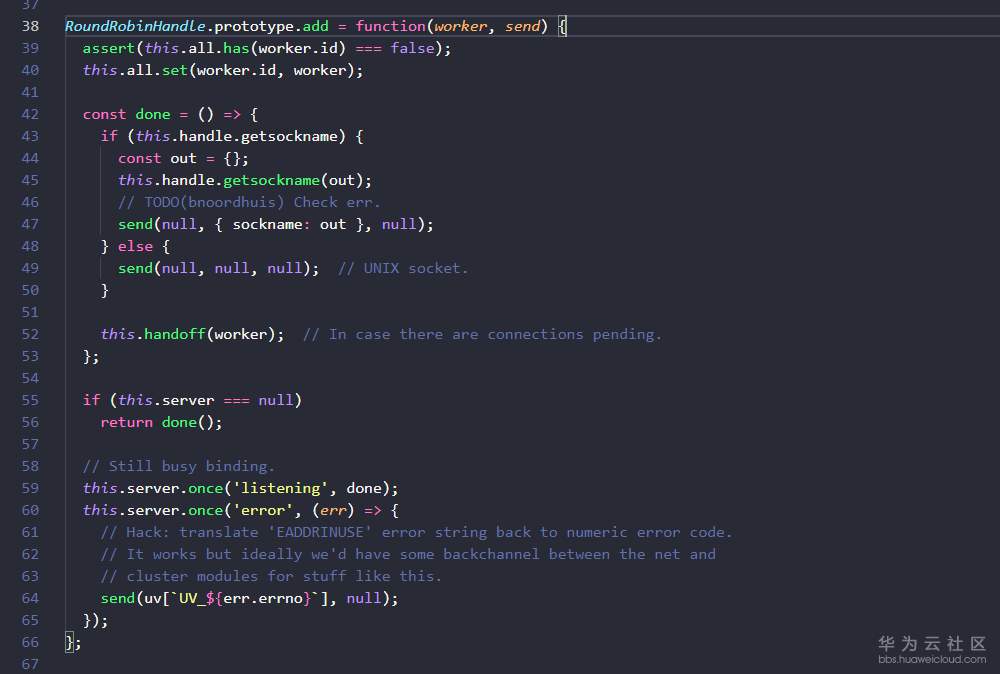Click the 'error' string on line 60
The height and width of the screenshot is (674, 1000).
[262, 510]
